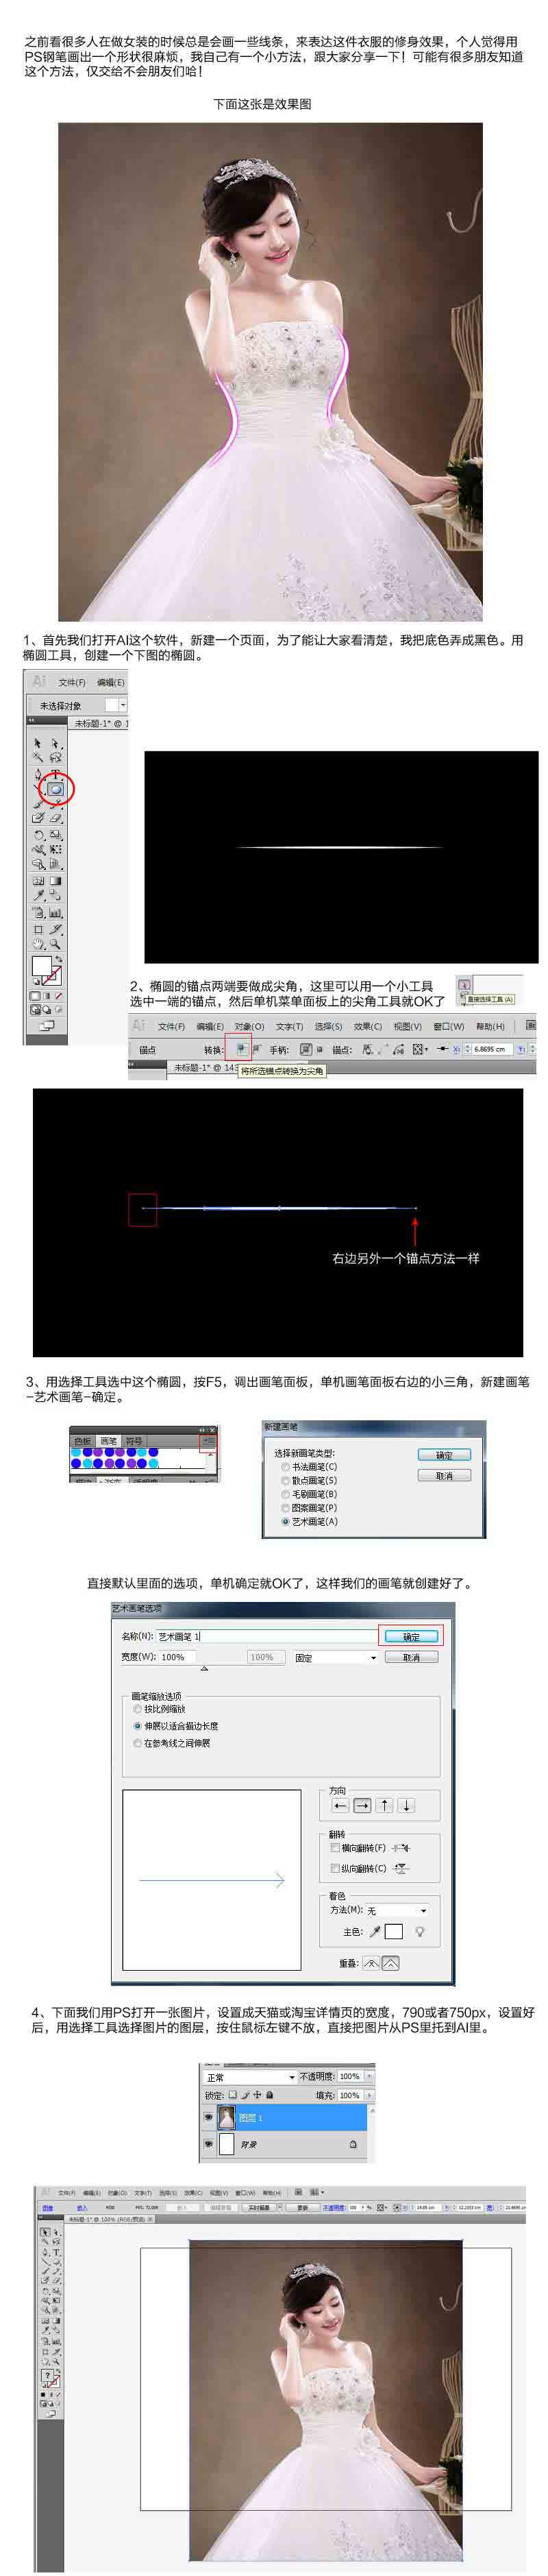Click the key color eyedropper
548x2576 pixels.
click(x=376, y=1932)
